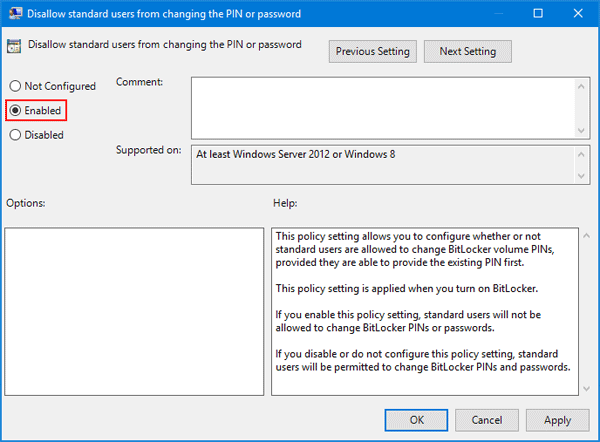Viewport: 600px width, 442px height.
Task: Click inside the empty Options panel
Action: (x=134, y=311)
